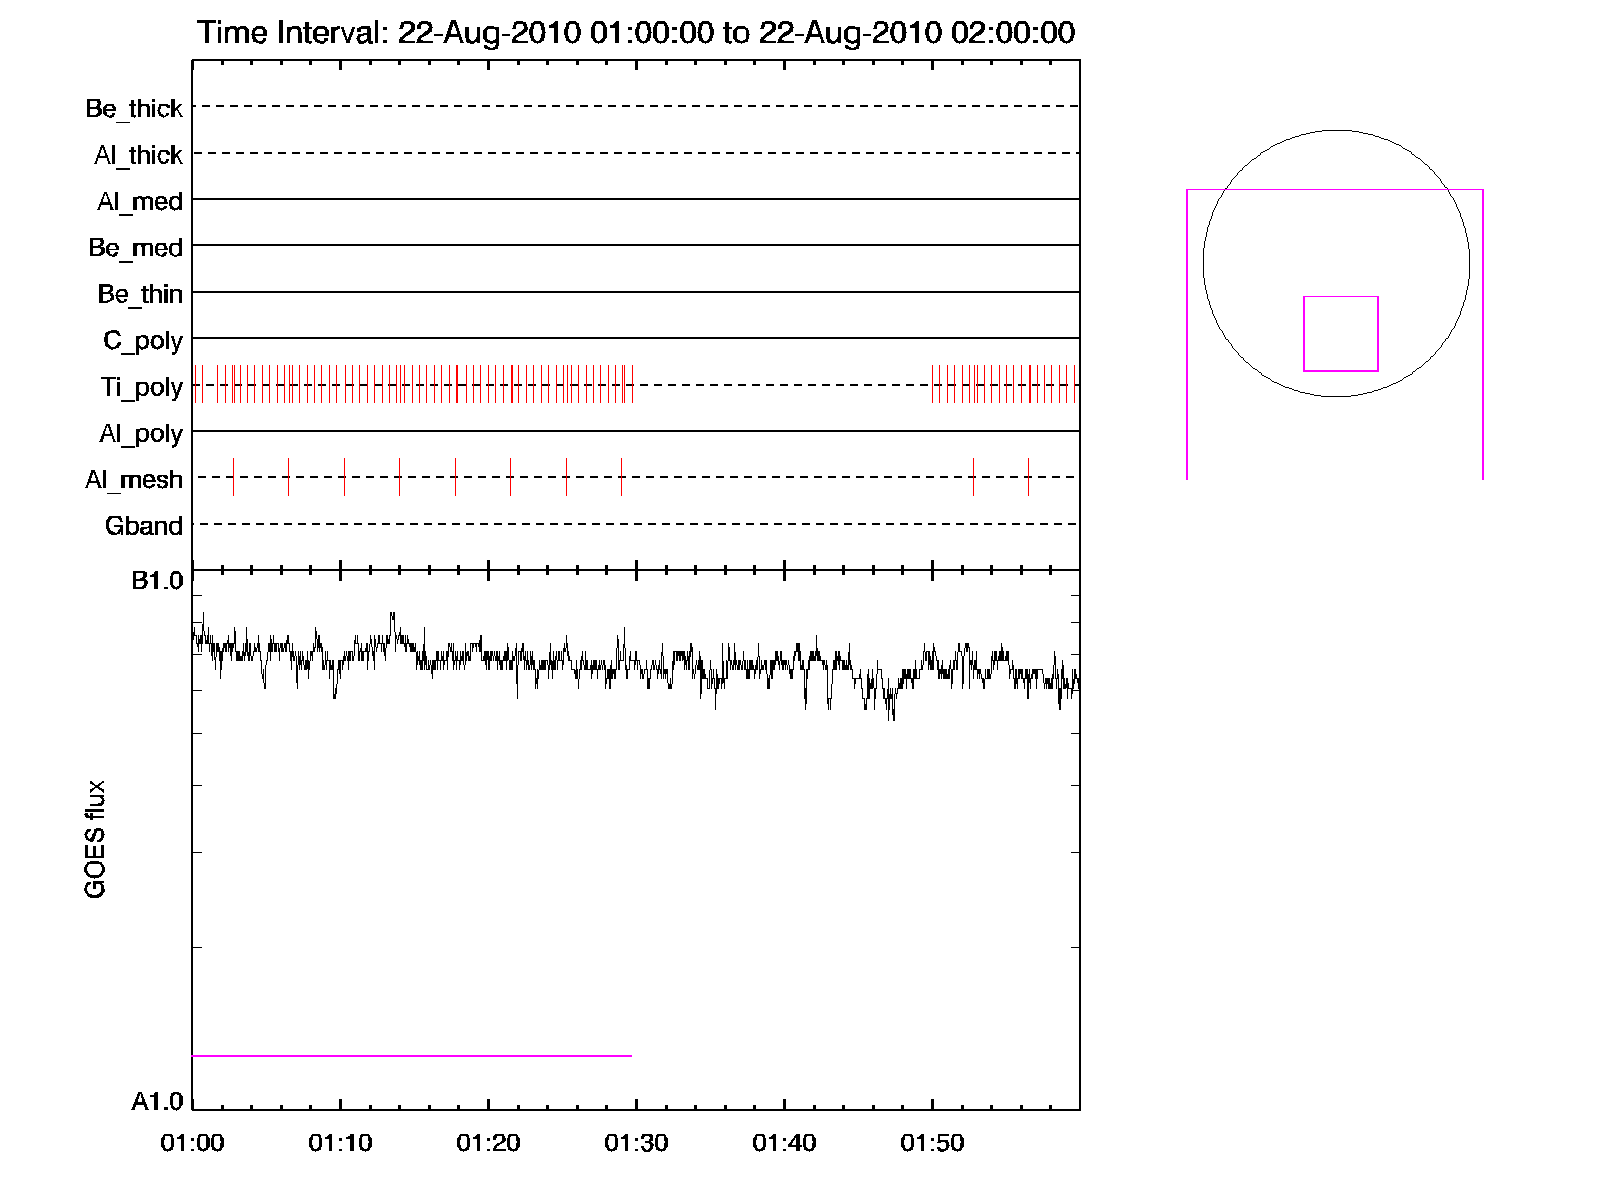Click the Be_thin filter label
Viewport: 1600px width, 1200px height.
click(x=140, y=294)
